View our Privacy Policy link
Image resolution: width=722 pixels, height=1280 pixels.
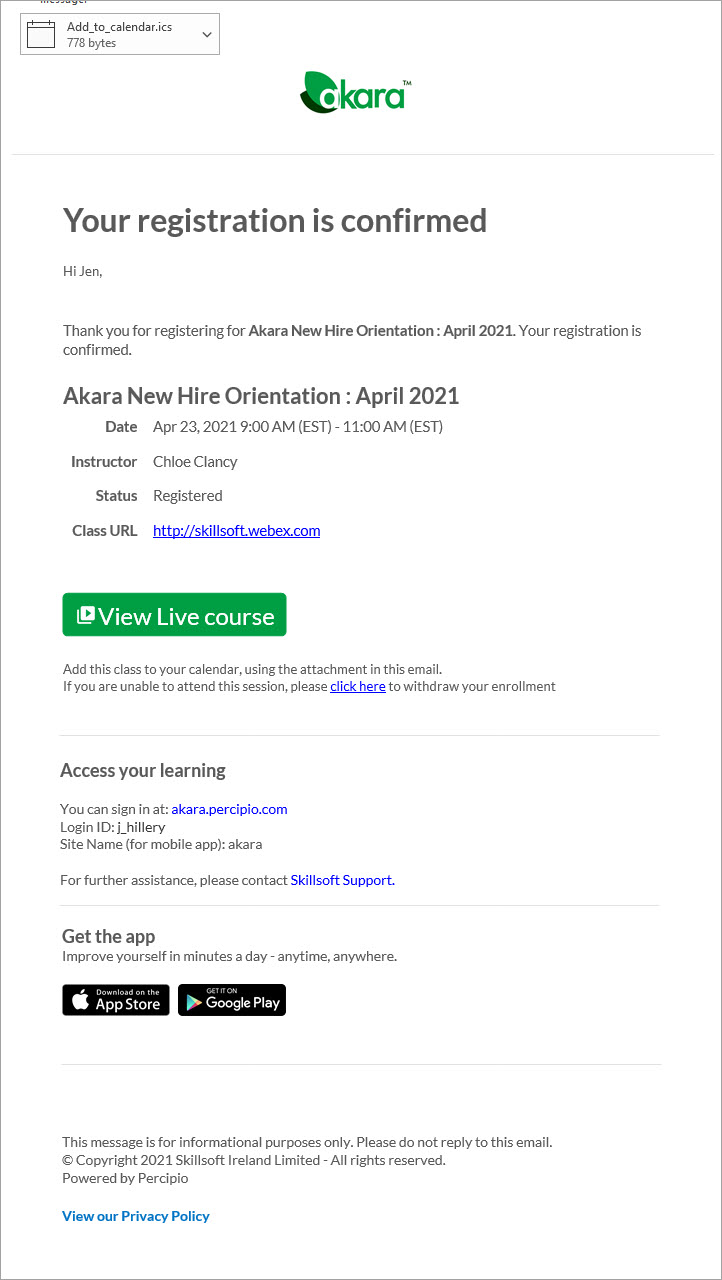pyautogui.click(x=136, y=1216)
